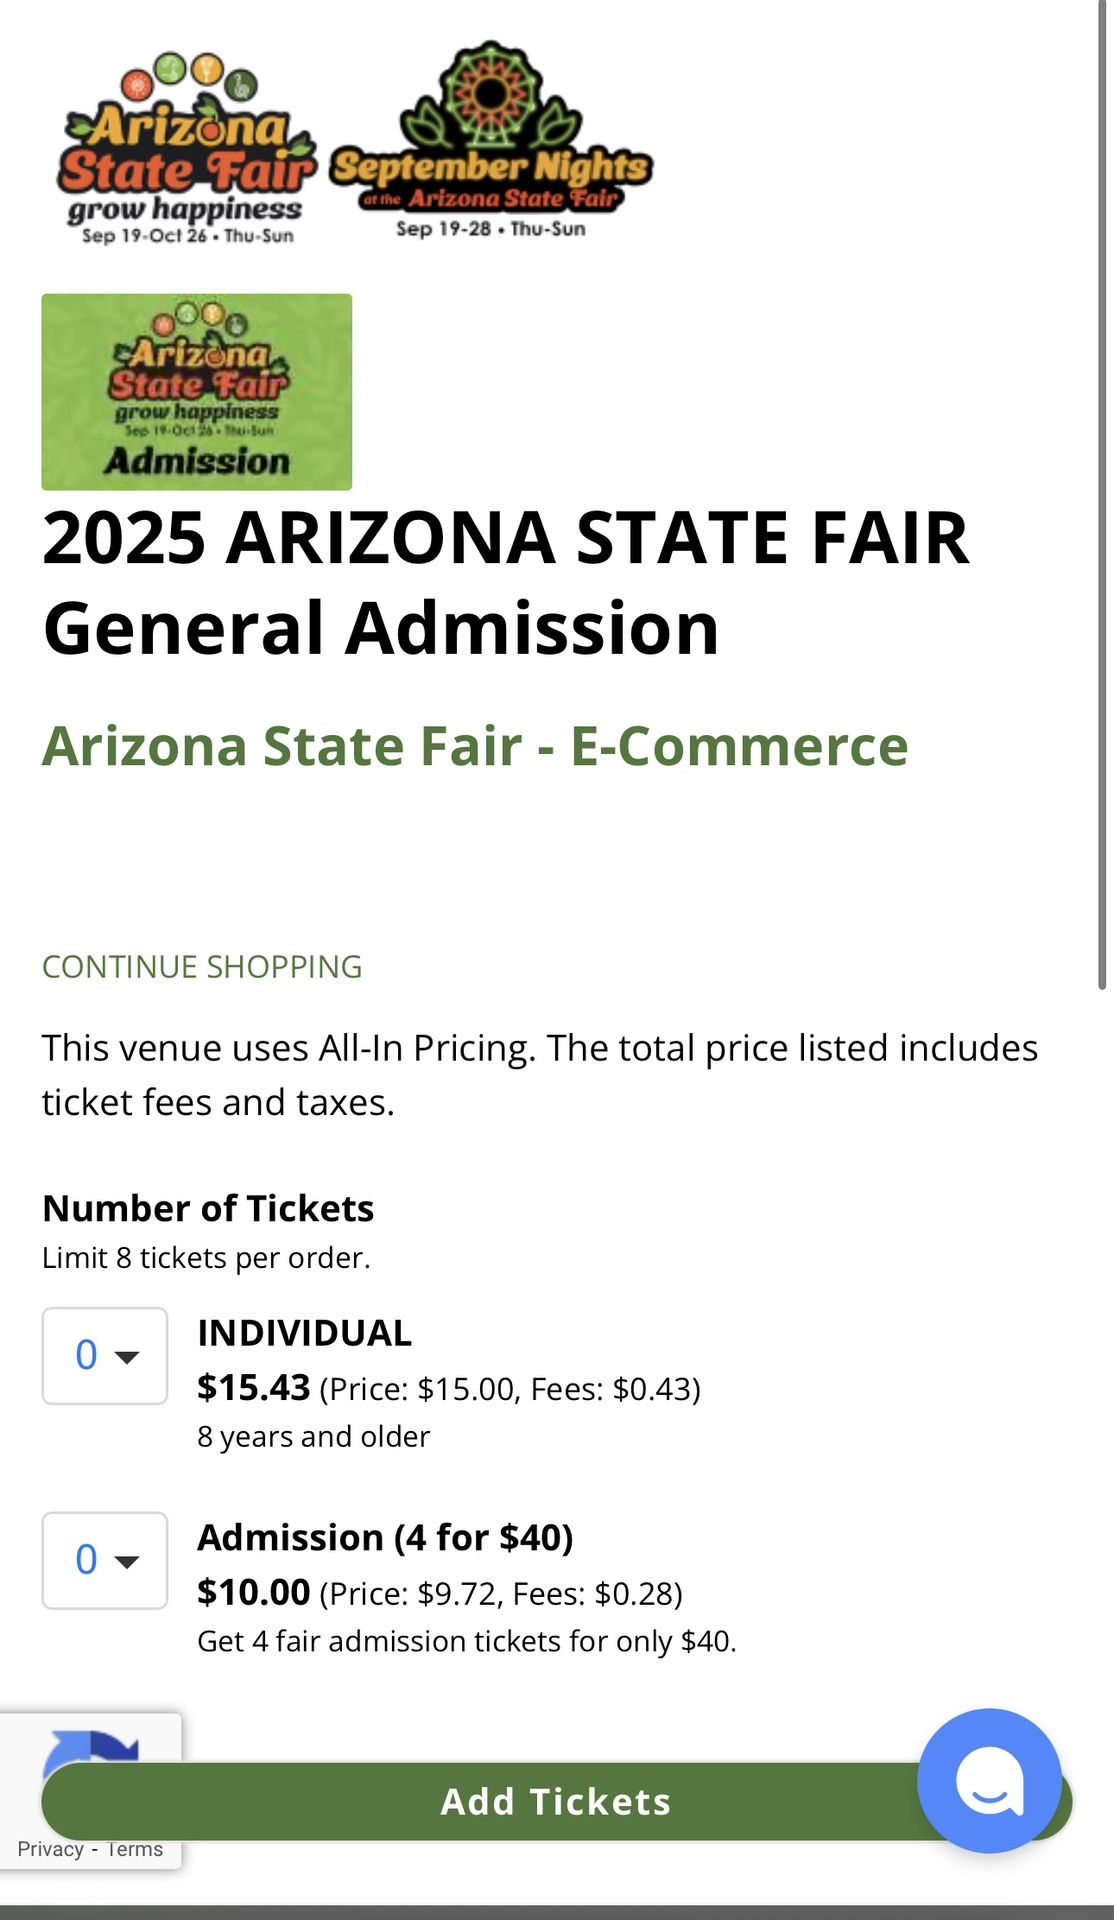
Task: Click the INDIVIDUAL ticket type label
Action: pyautogui.click(x=304, y=1333)
